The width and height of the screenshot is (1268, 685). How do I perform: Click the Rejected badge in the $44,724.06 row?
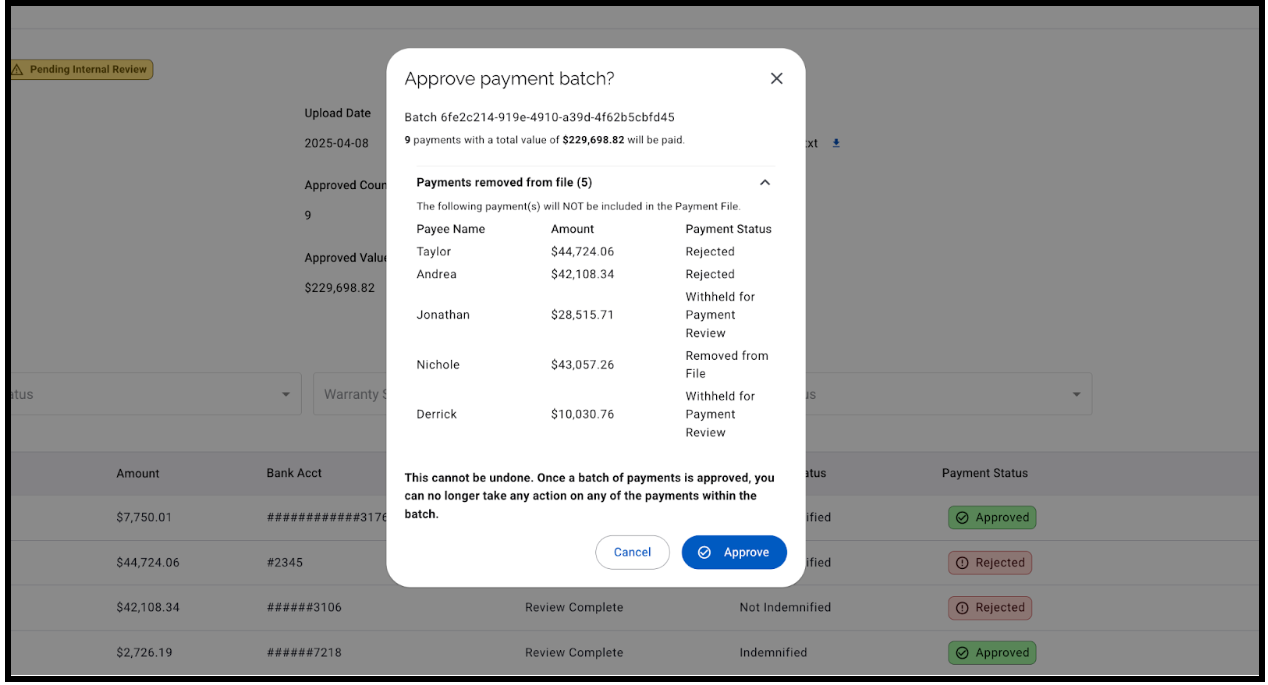point(990,563)
